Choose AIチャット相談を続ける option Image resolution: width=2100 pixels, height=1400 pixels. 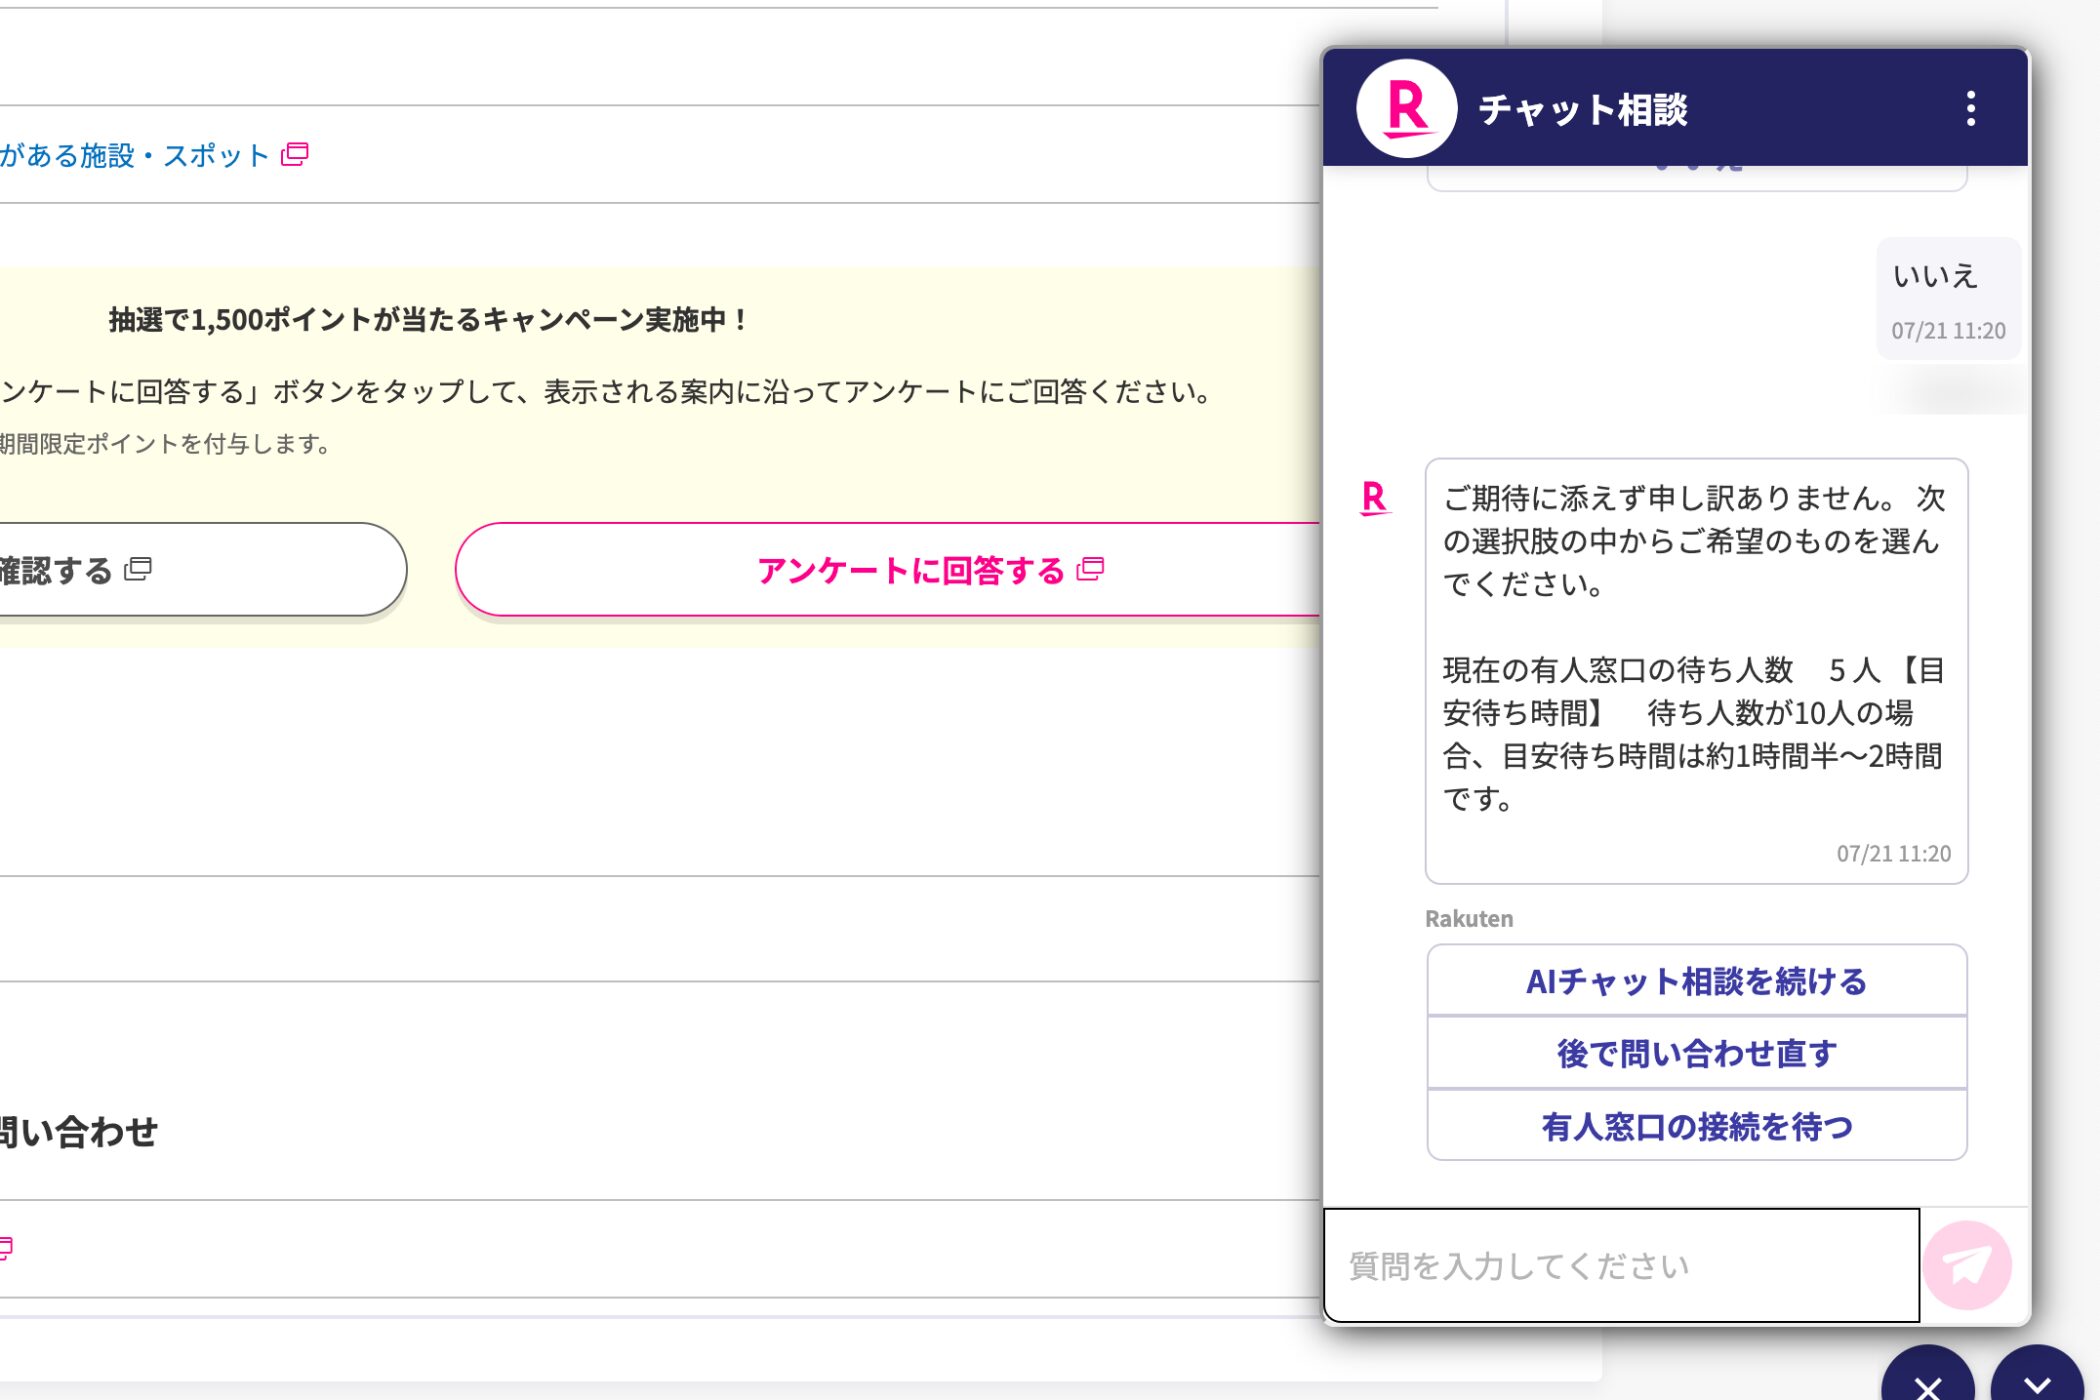click(x=1697, y=981)
